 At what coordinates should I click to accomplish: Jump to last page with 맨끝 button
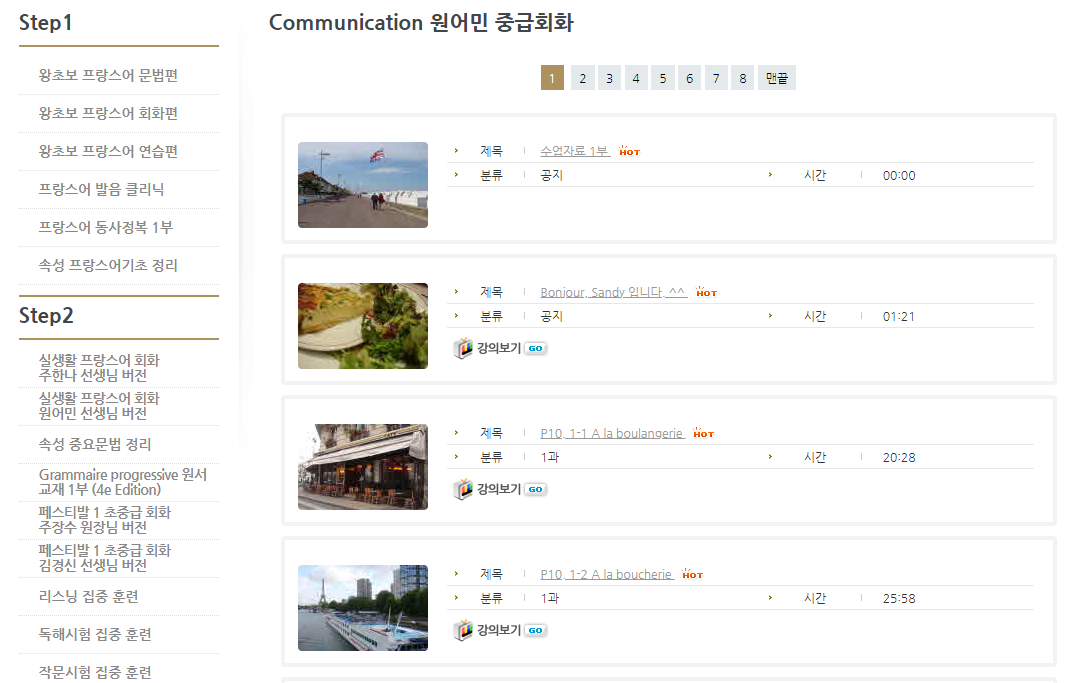point(777,78)
